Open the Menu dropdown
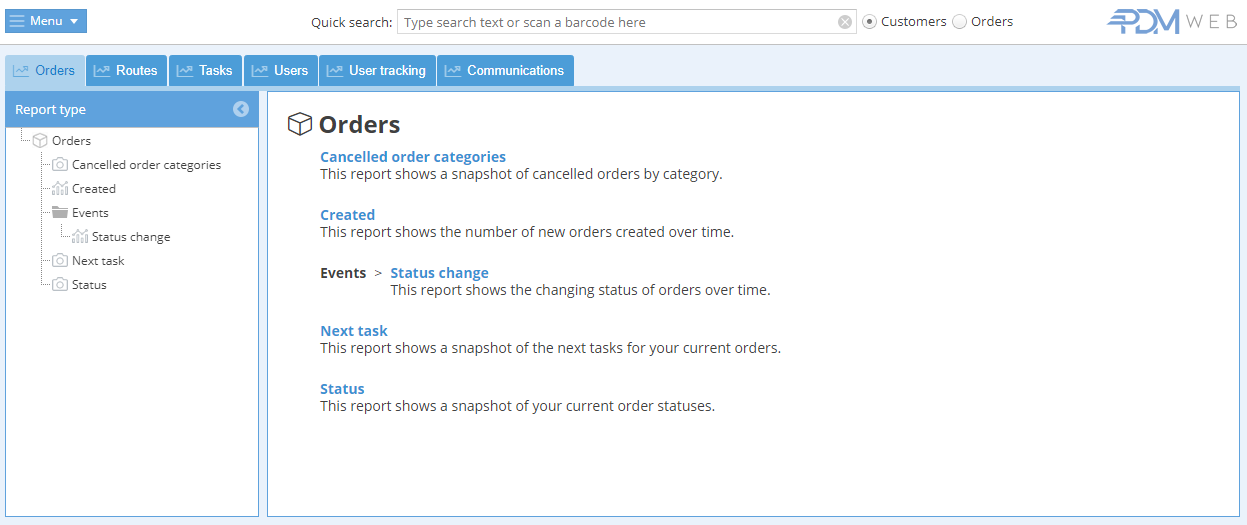1247x525 pixels. (46, 21)
